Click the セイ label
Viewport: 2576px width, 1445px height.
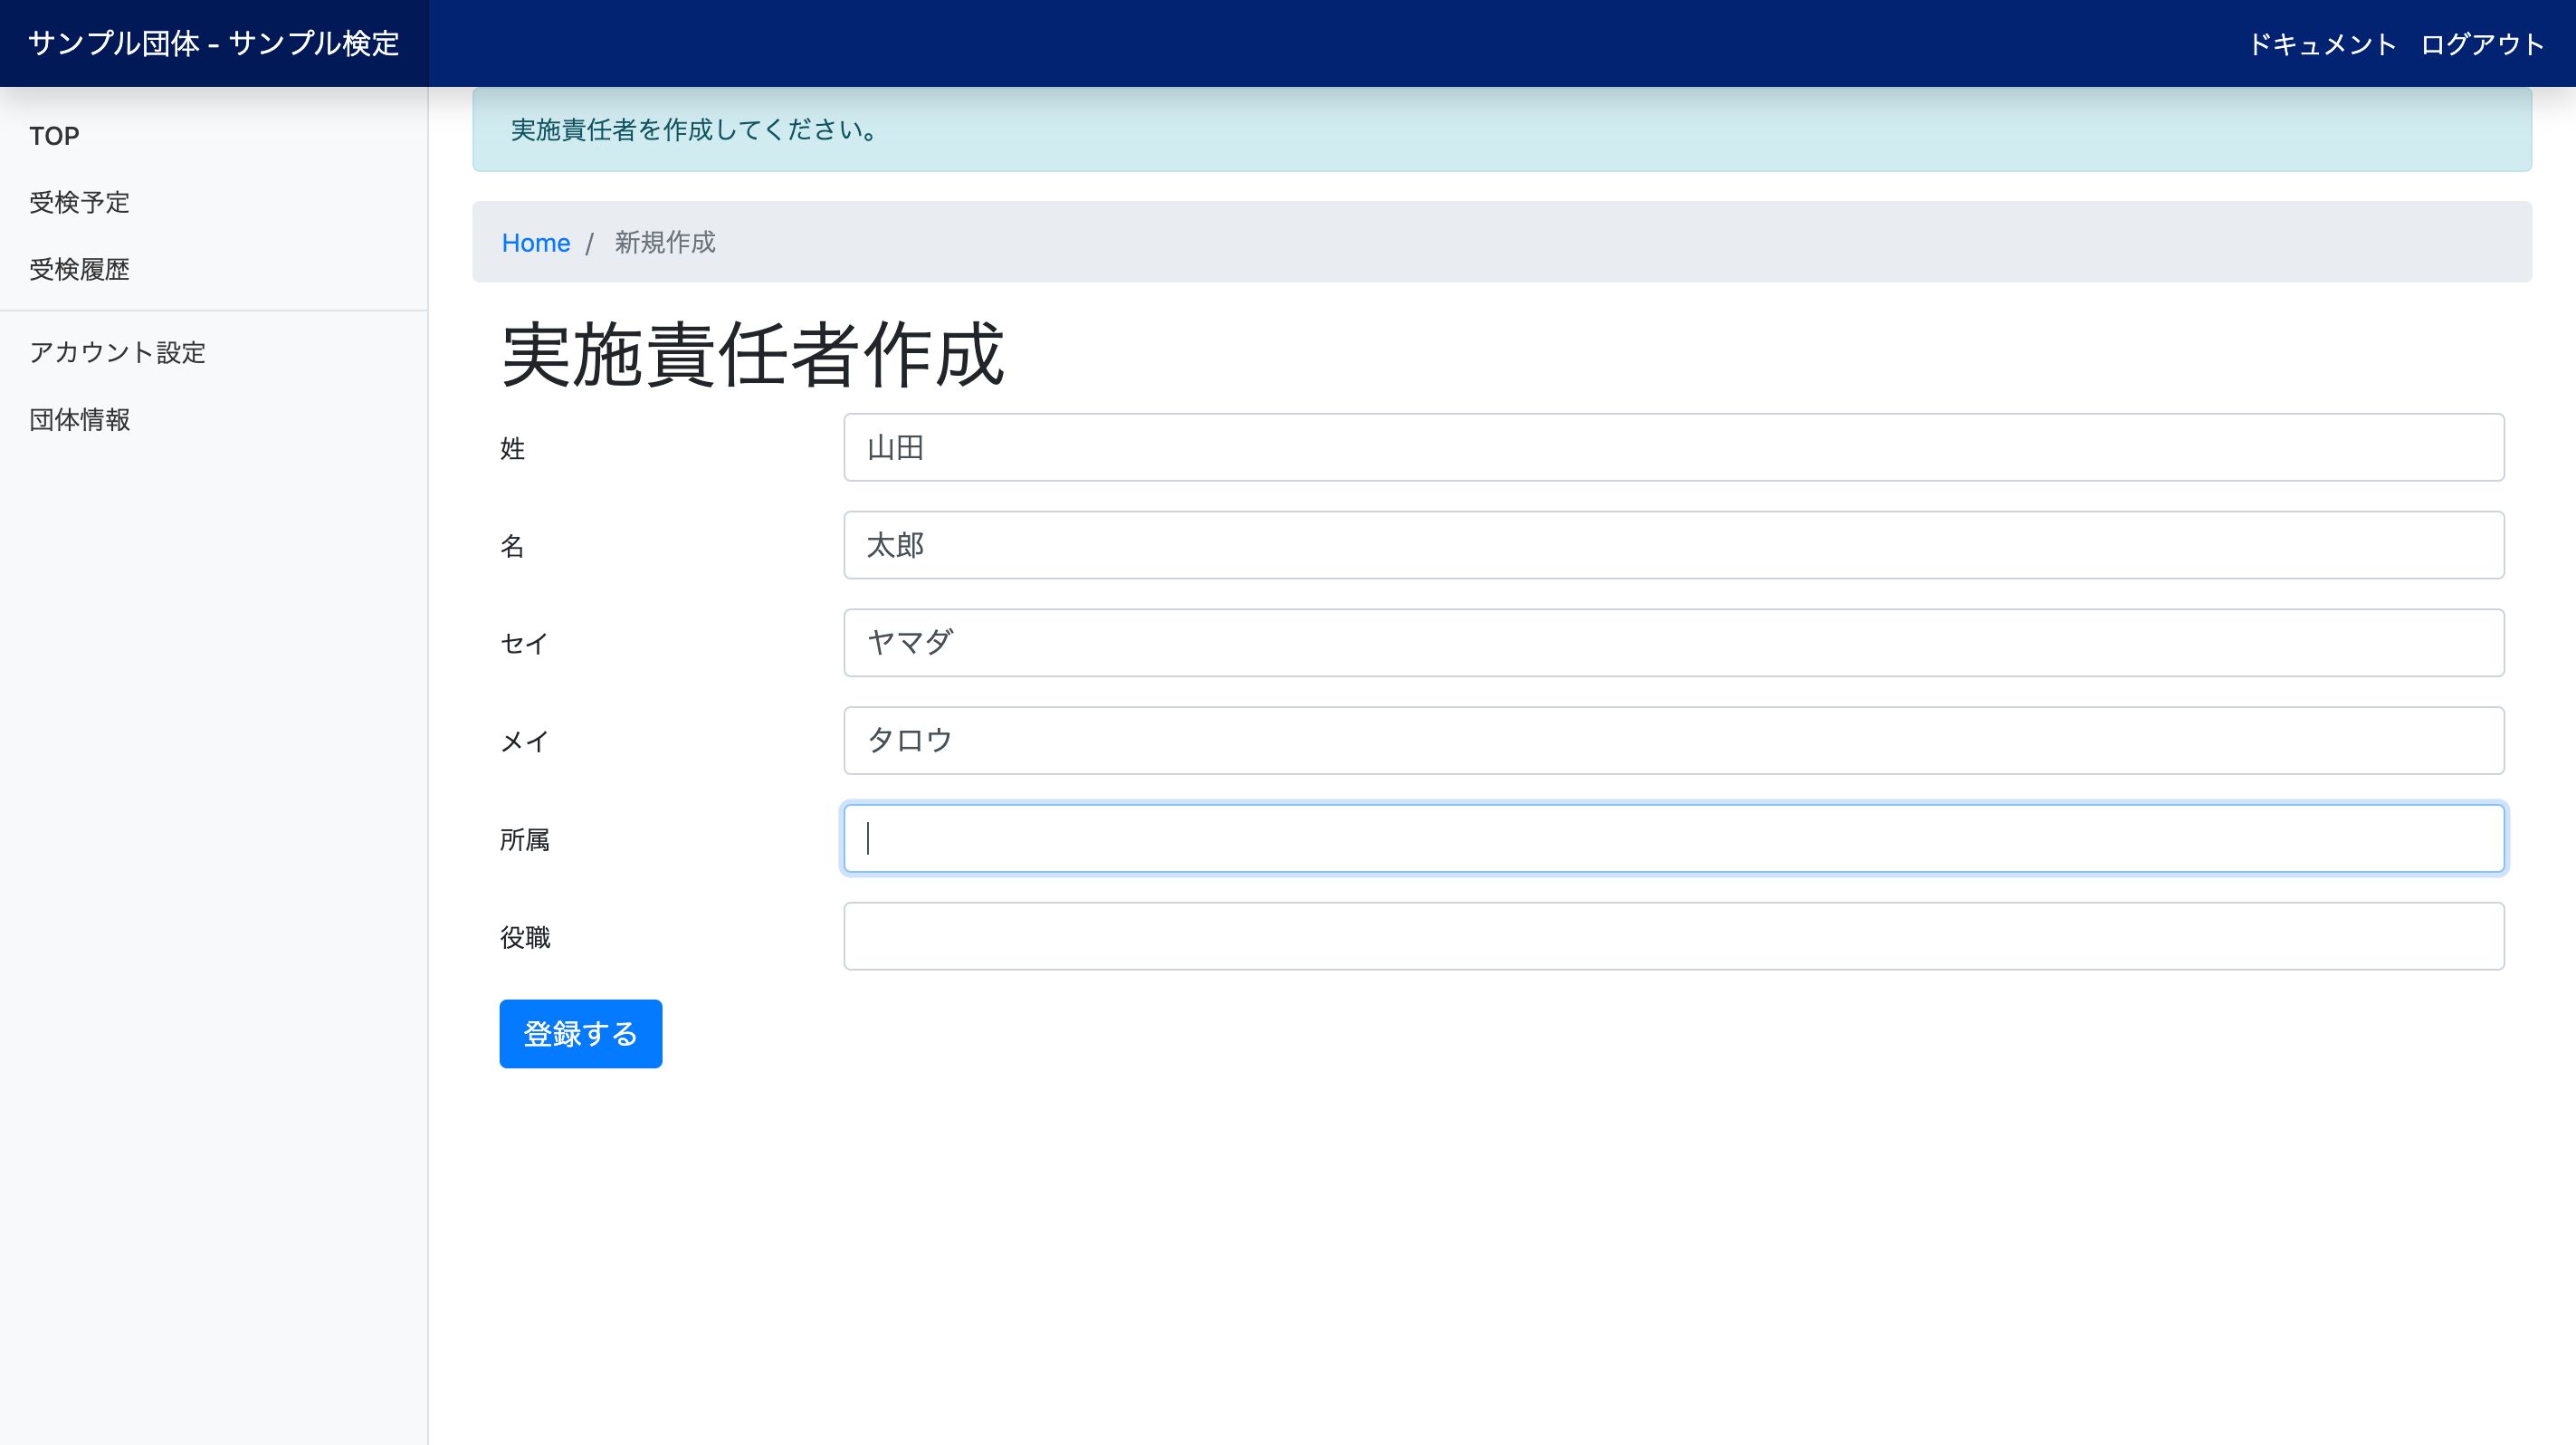coord(525,644)
